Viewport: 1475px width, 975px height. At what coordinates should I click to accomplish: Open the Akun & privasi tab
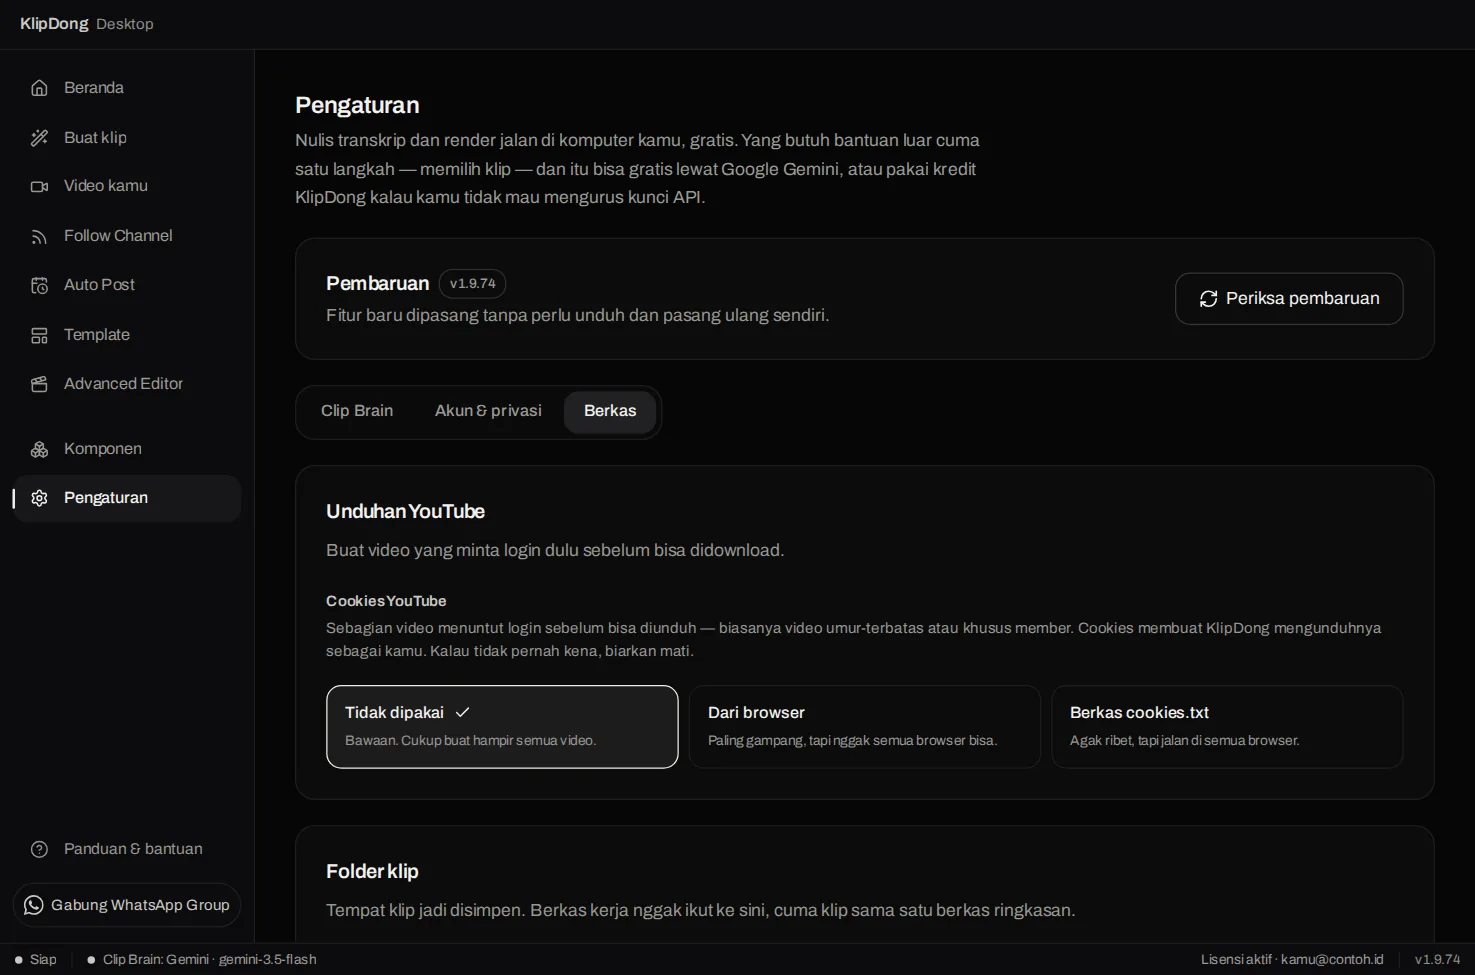[x=488, y=411]
